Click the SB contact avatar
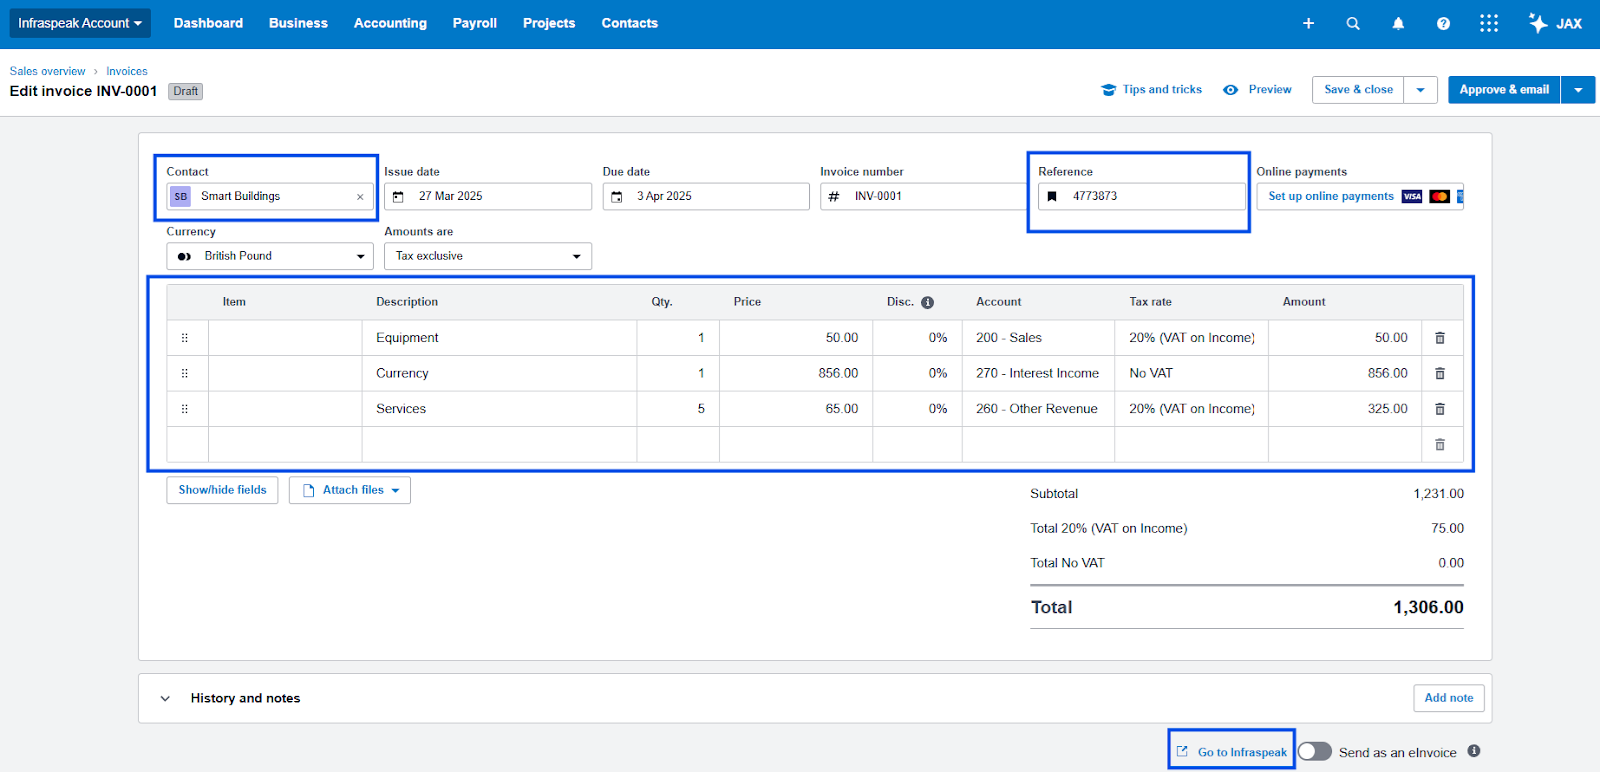 point(181,197)
